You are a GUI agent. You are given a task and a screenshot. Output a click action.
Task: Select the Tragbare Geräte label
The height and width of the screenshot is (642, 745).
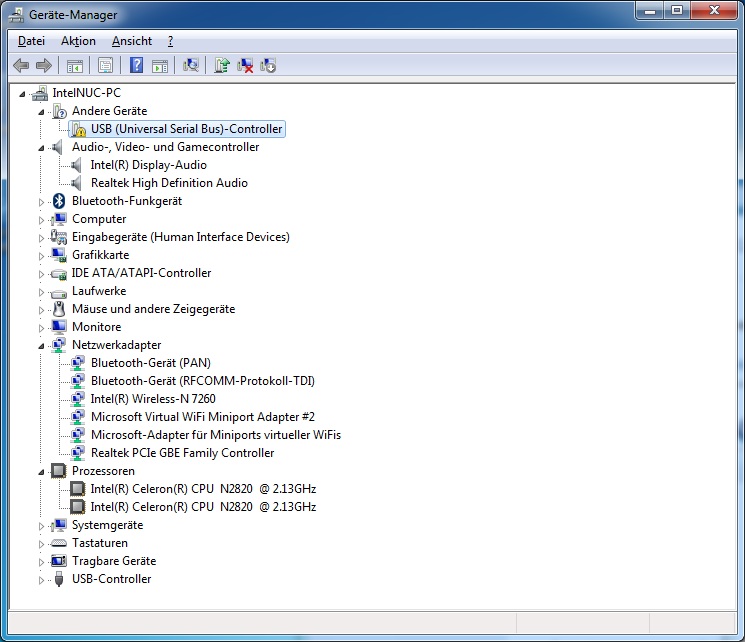coord(114,561)
